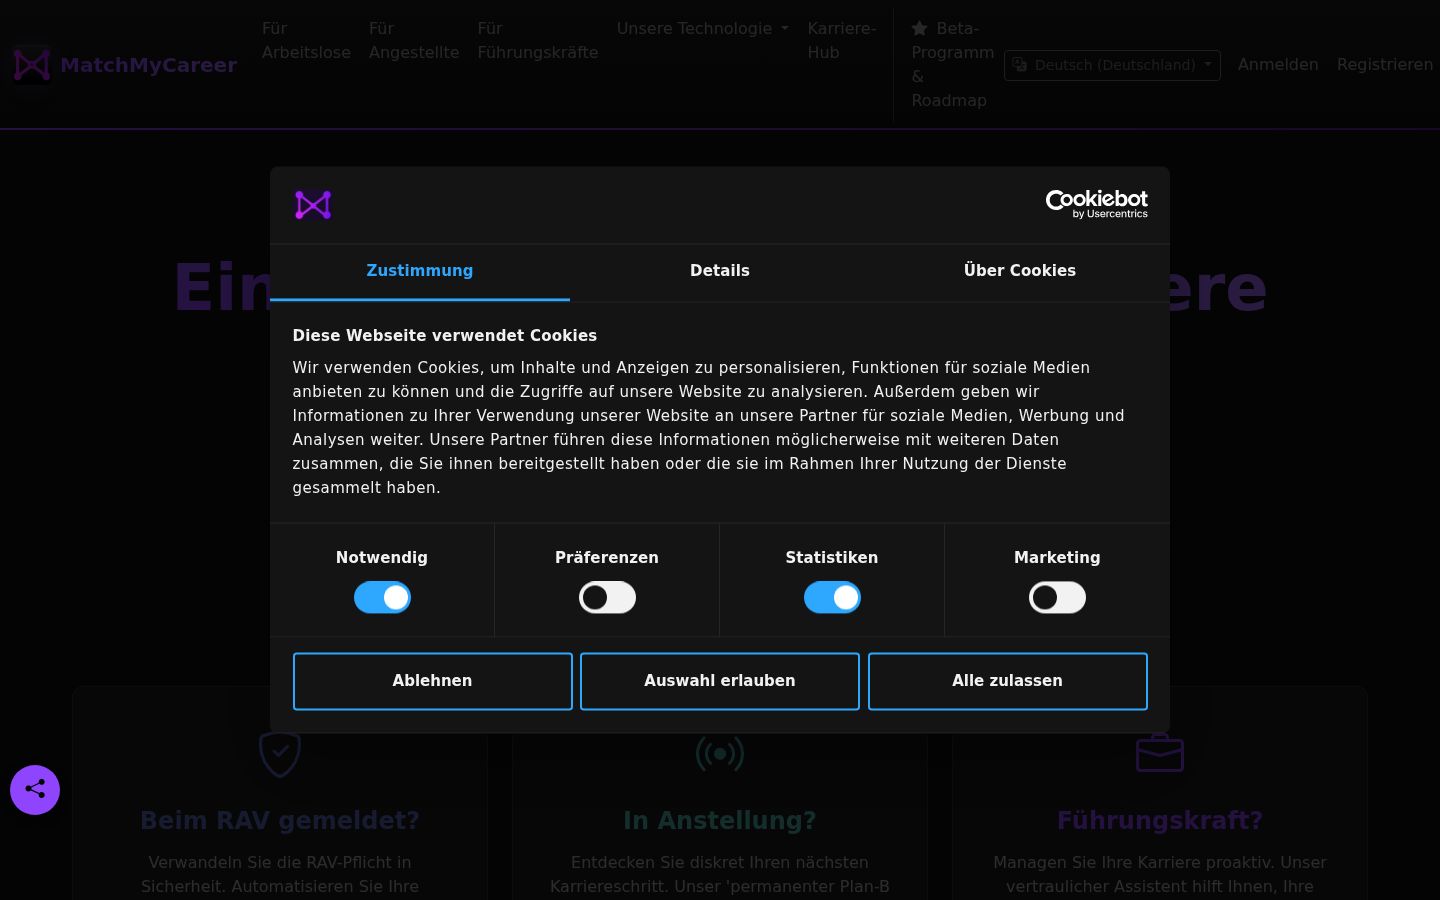The image size is (1440, 900).
Task: Click the Anmelden link
Action: click(x=1278, y=65)
